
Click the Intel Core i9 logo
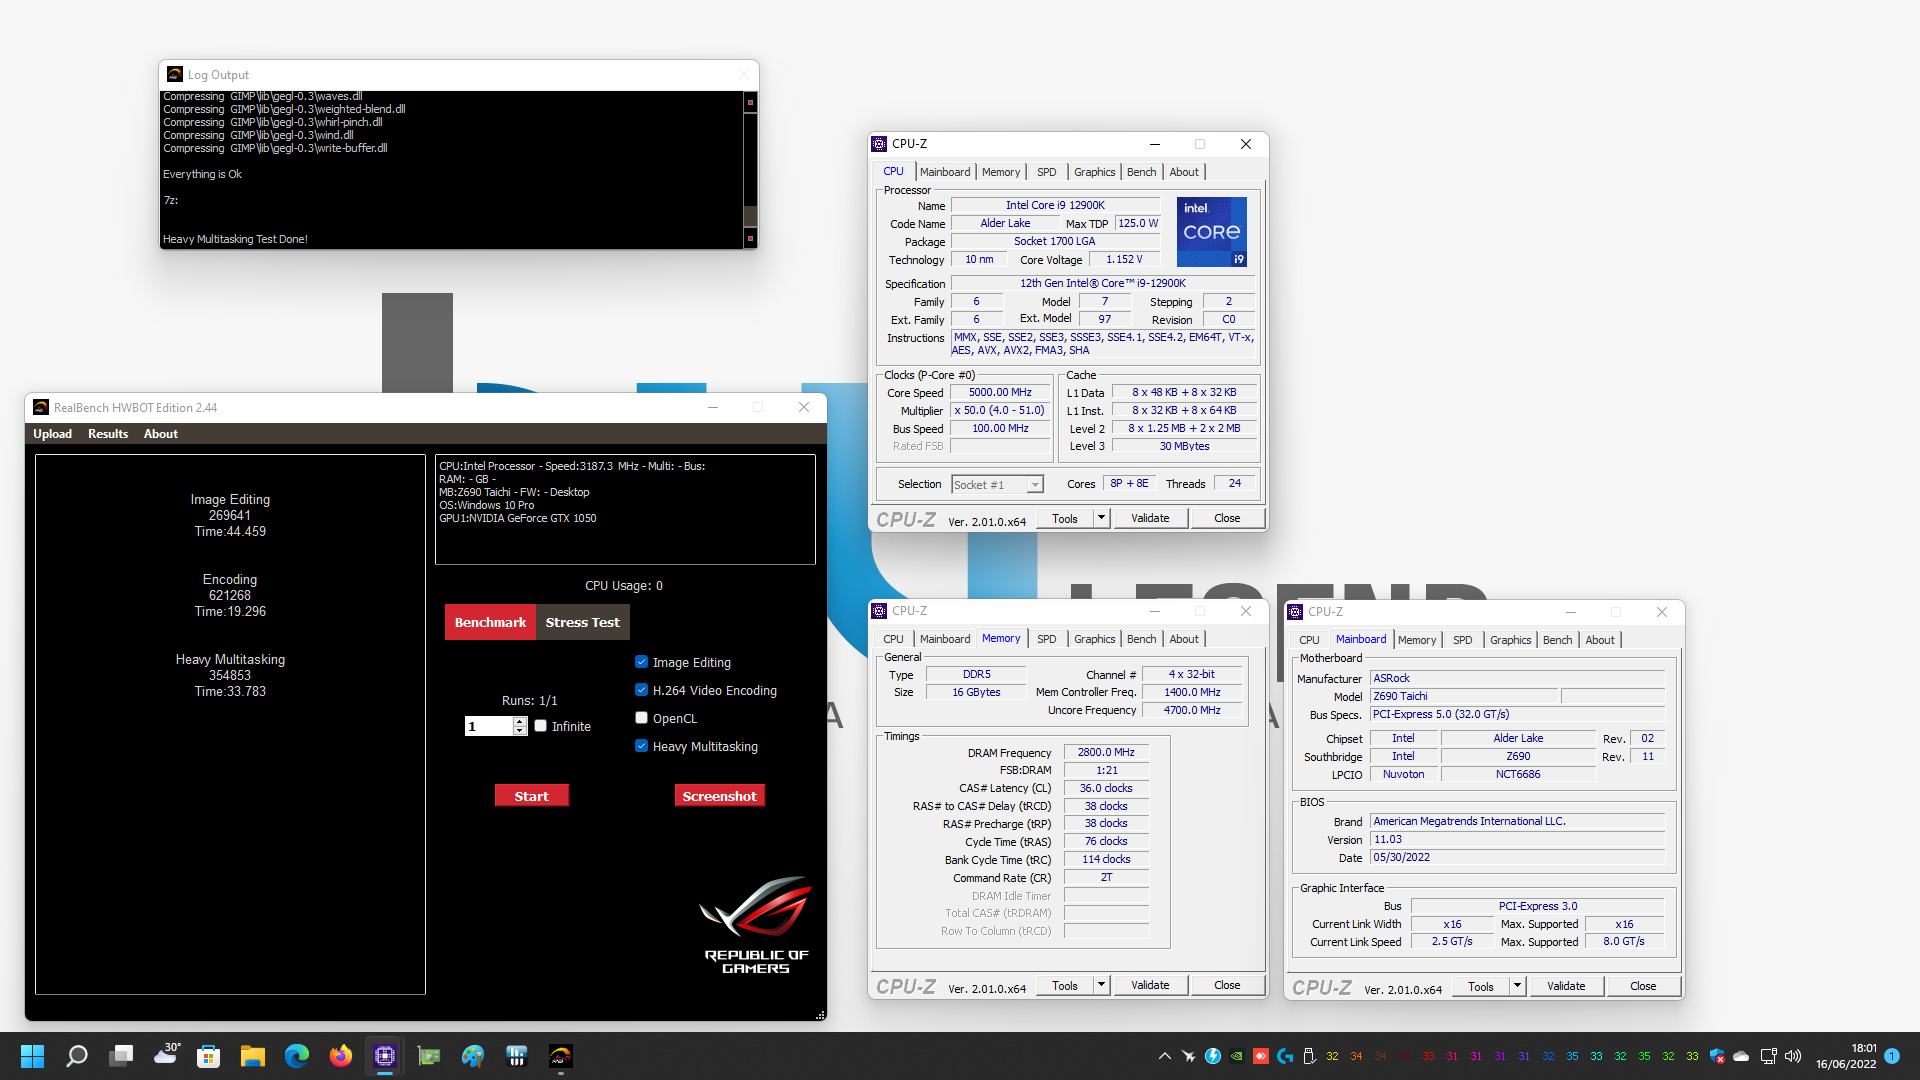tap(1211, 232)
